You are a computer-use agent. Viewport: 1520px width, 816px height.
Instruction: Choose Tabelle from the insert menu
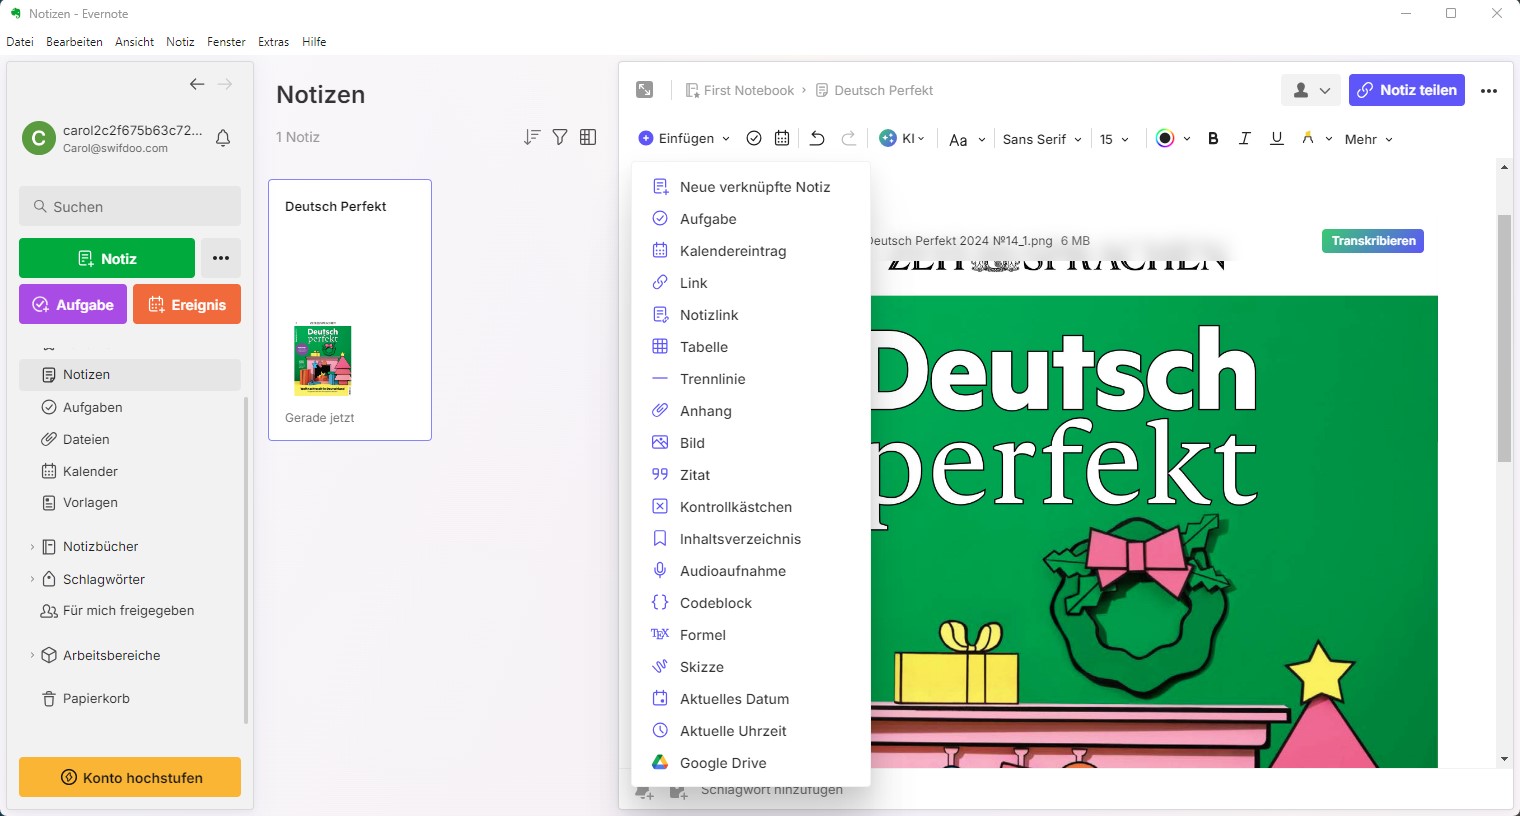(751, 347)
